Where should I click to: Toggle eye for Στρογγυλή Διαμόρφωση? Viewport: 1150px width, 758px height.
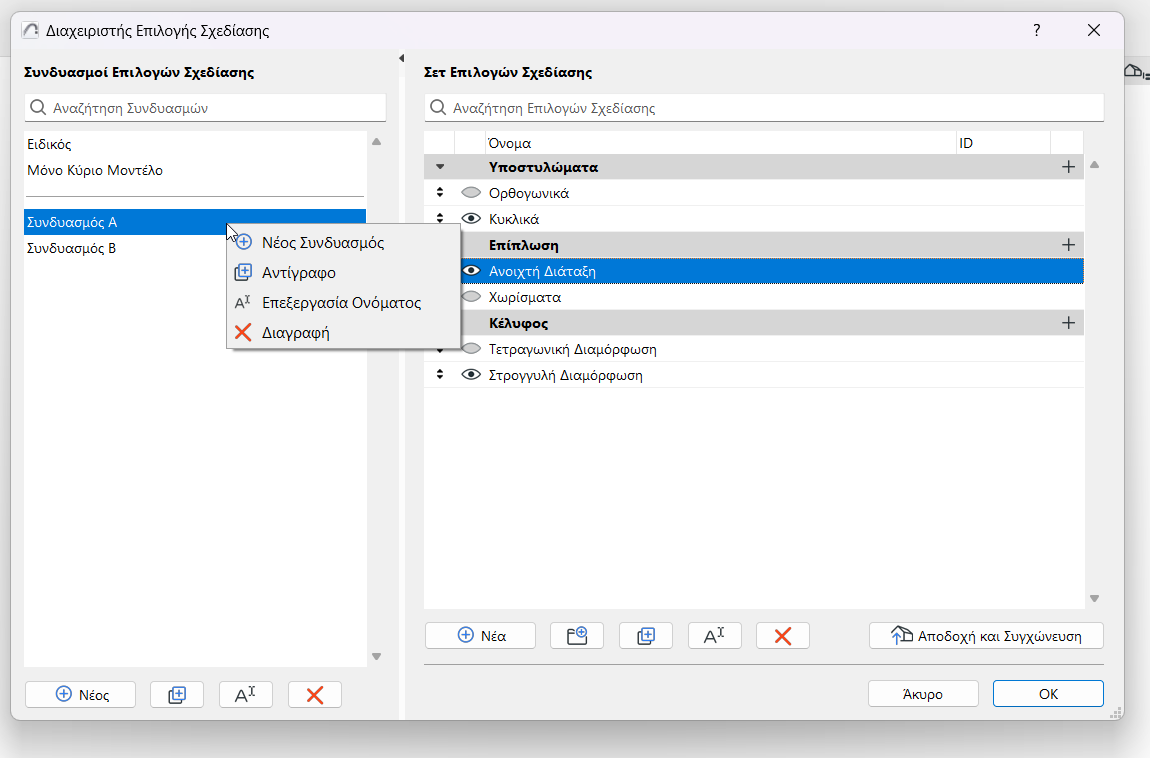[x=471, y=376]
